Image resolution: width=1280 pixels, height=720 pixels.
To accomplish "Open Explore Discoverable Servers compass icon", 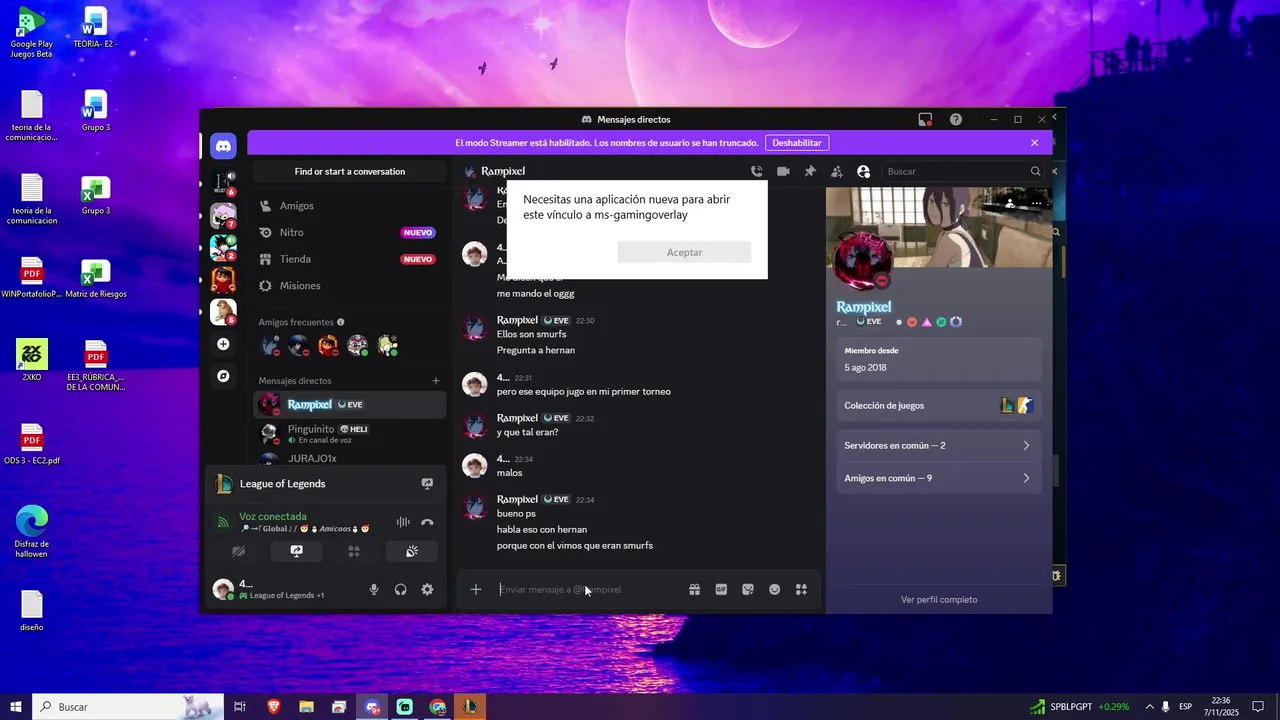I will tap(223, 376).
